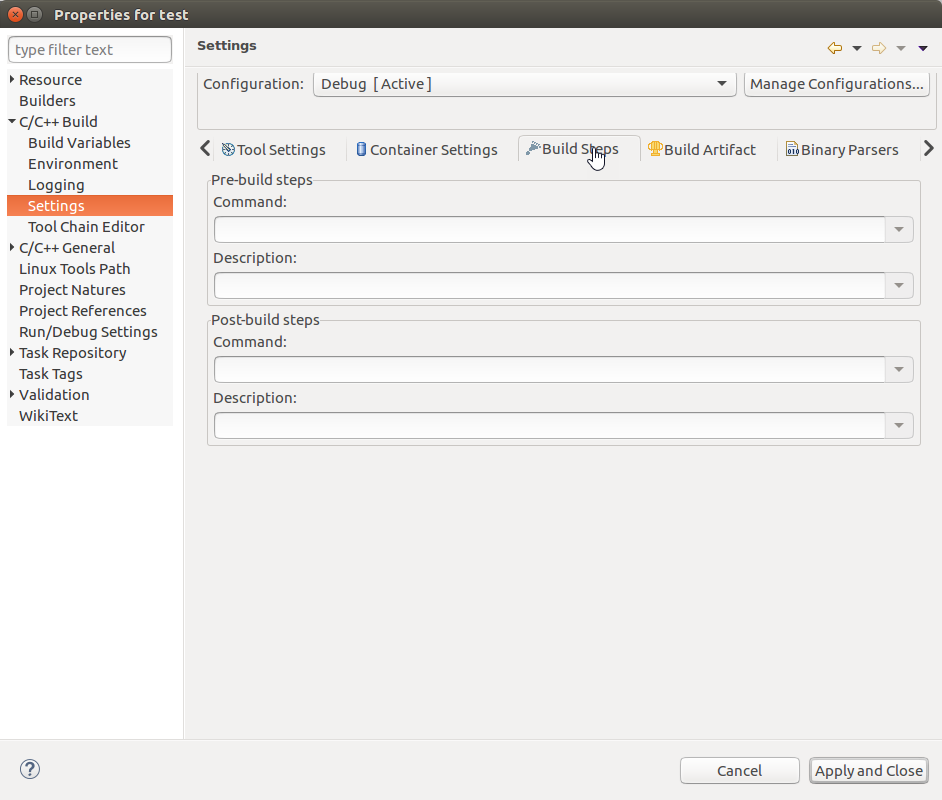Open the Build Artifact tab
942x800 pixels.
tap(702, 150)
